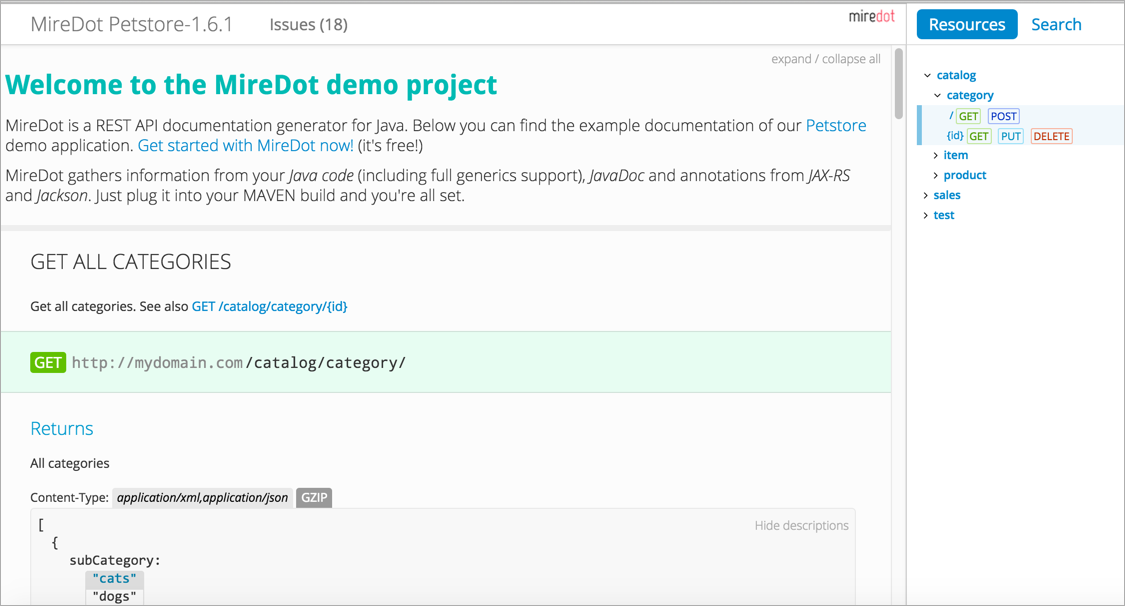Open the Issues (18) page
Screen dimensions: 1125x606
(x=309, y=24)
